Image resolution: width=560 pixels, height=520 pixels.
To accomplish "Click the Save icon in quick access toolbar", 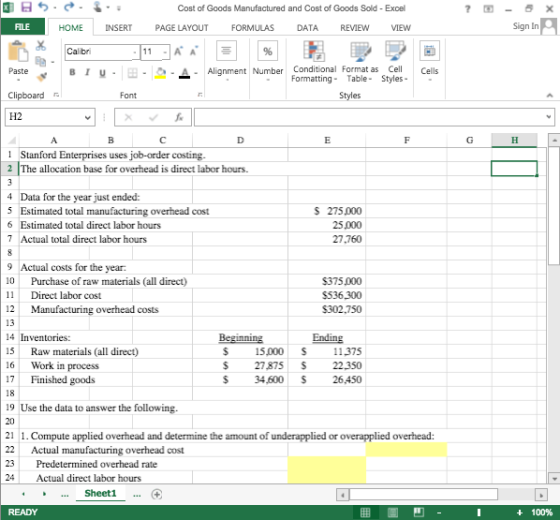I will coord(26,7).
